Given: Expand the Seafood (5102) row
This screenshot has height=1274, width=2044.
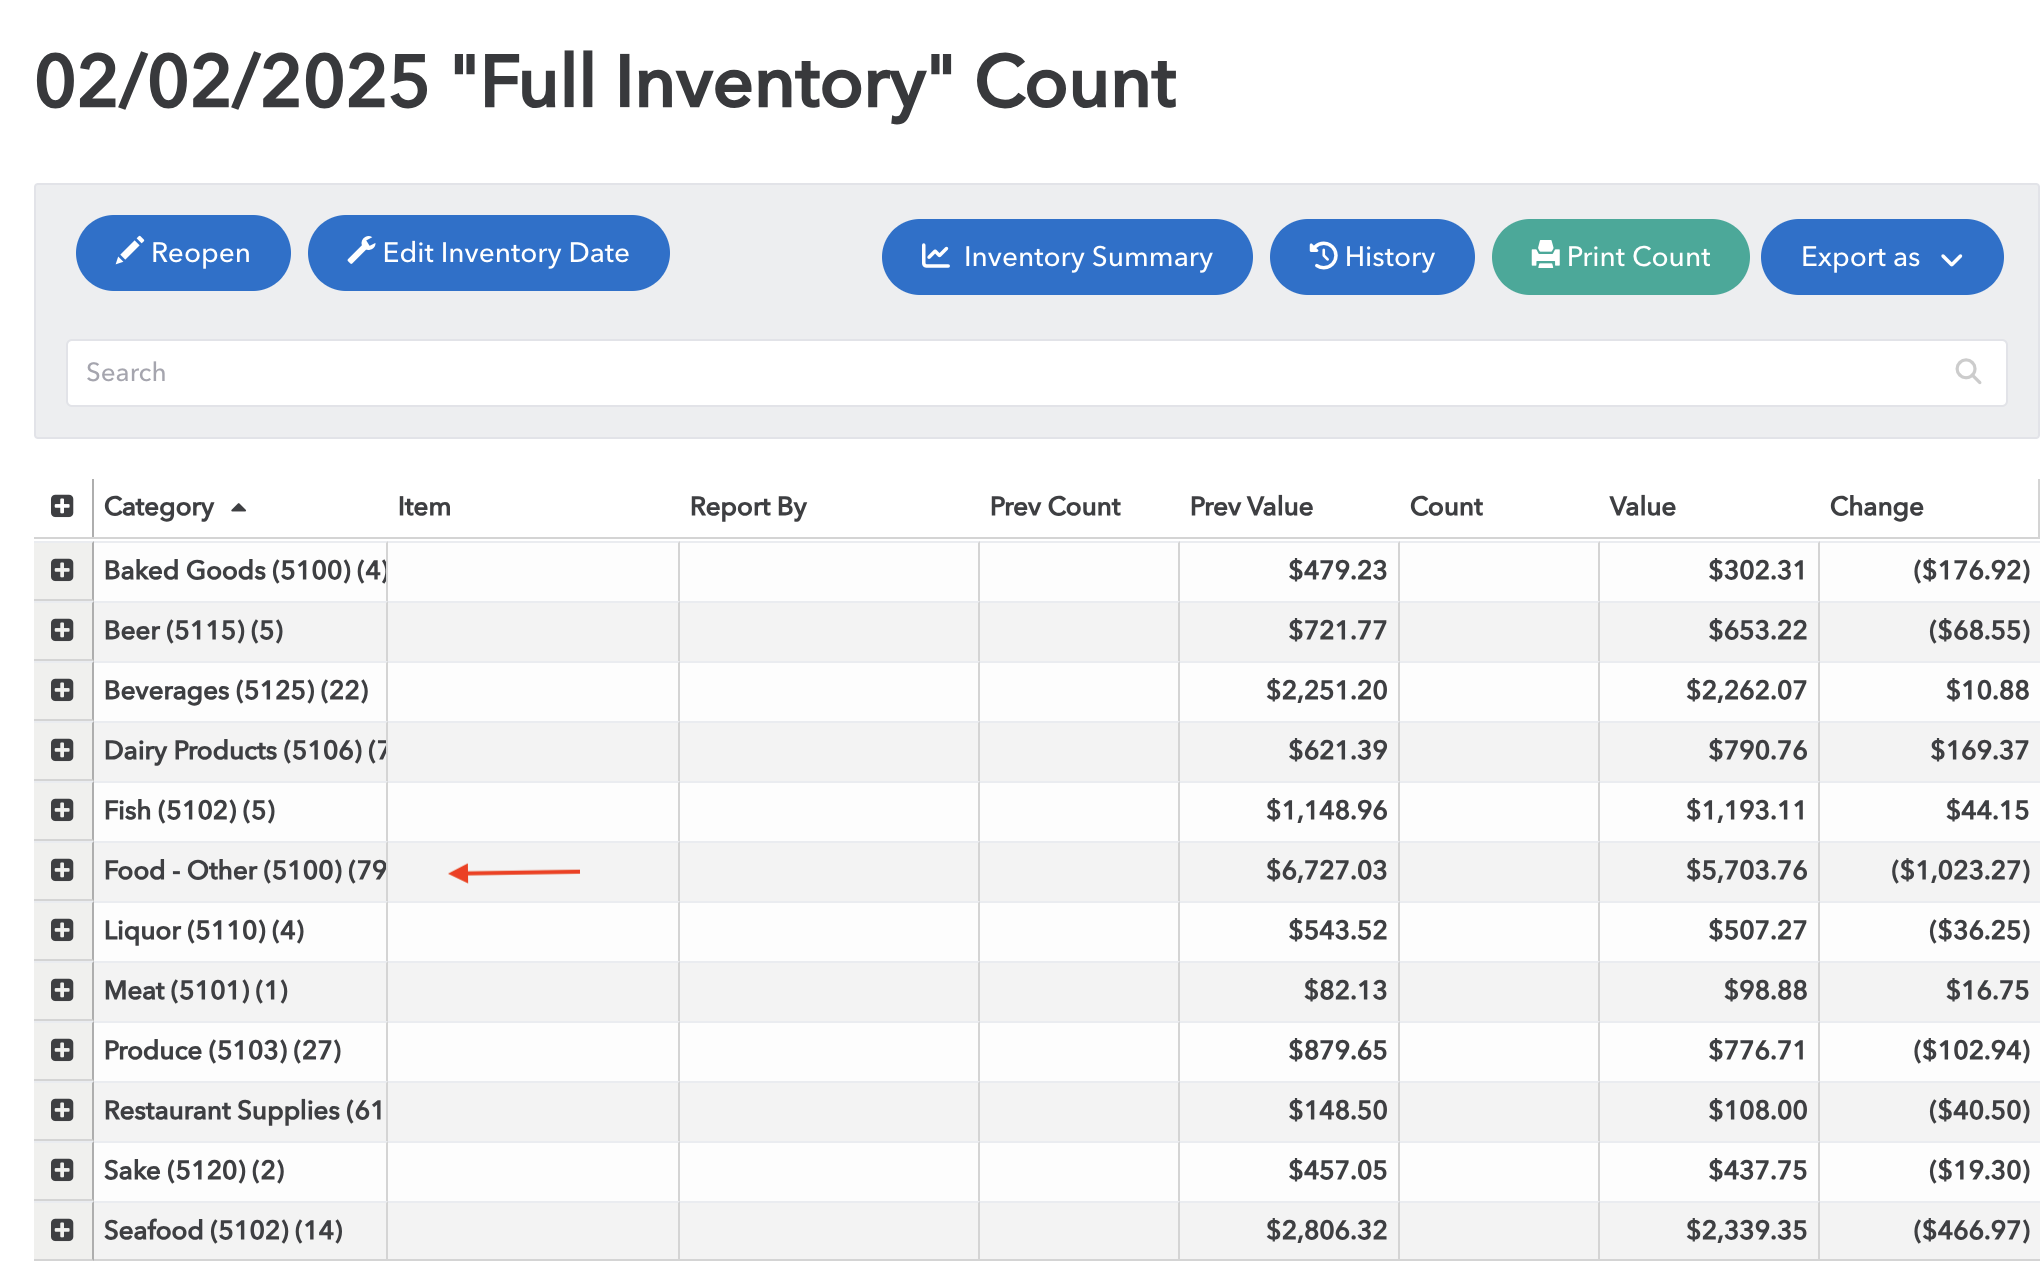Looking at the screenshot, I should pyautogui.click(x=62, y=1230).
